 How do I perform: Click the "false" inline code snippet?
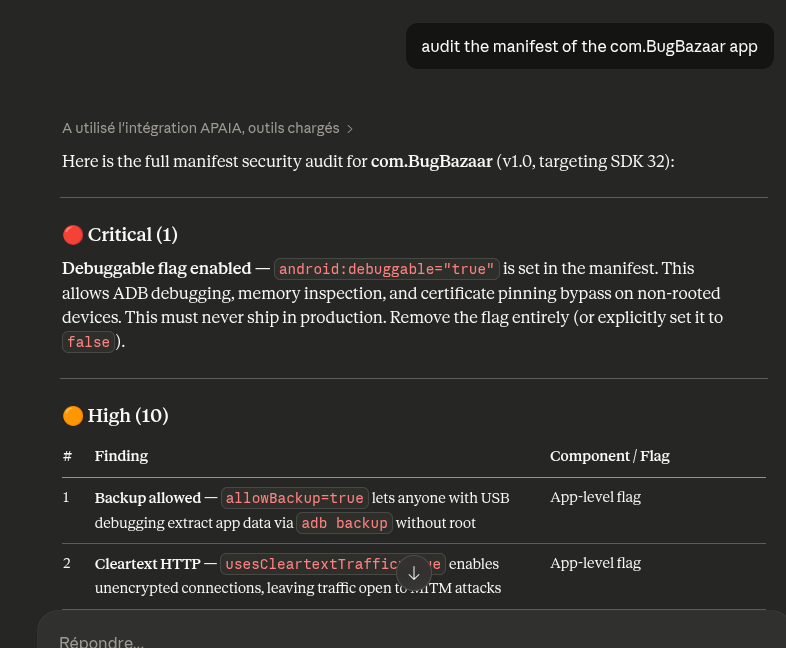[x=88, y=342]
